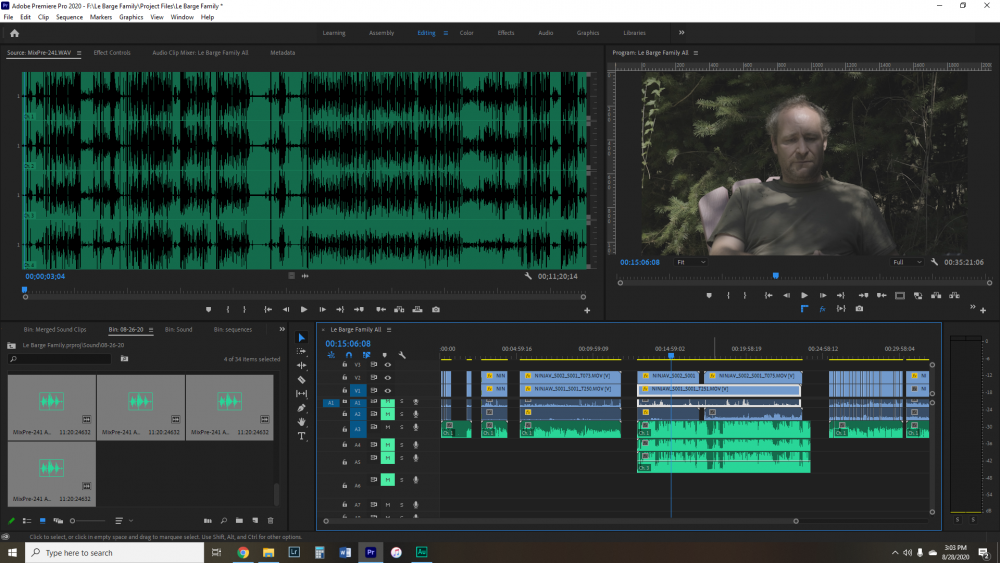Screen dimensions: 1000x563
Task: Toggle lock on track V3
Action: [x=345, y=365]
